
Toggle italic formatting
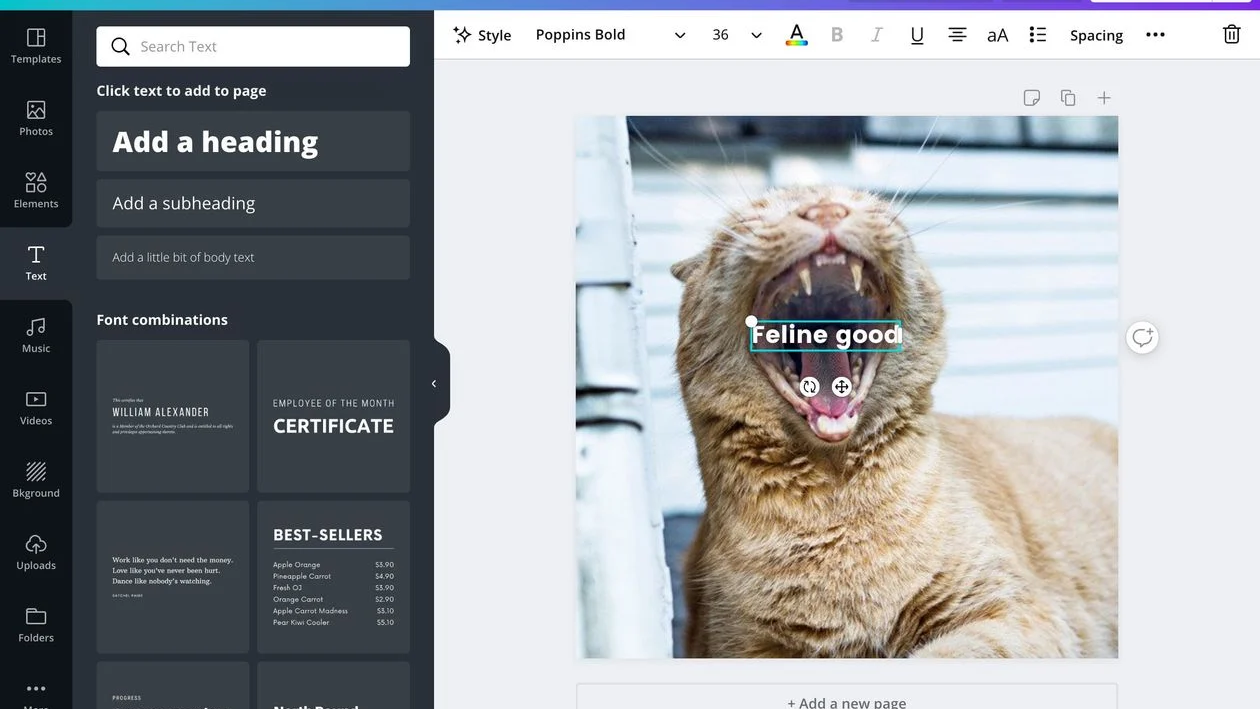point(877,35)
